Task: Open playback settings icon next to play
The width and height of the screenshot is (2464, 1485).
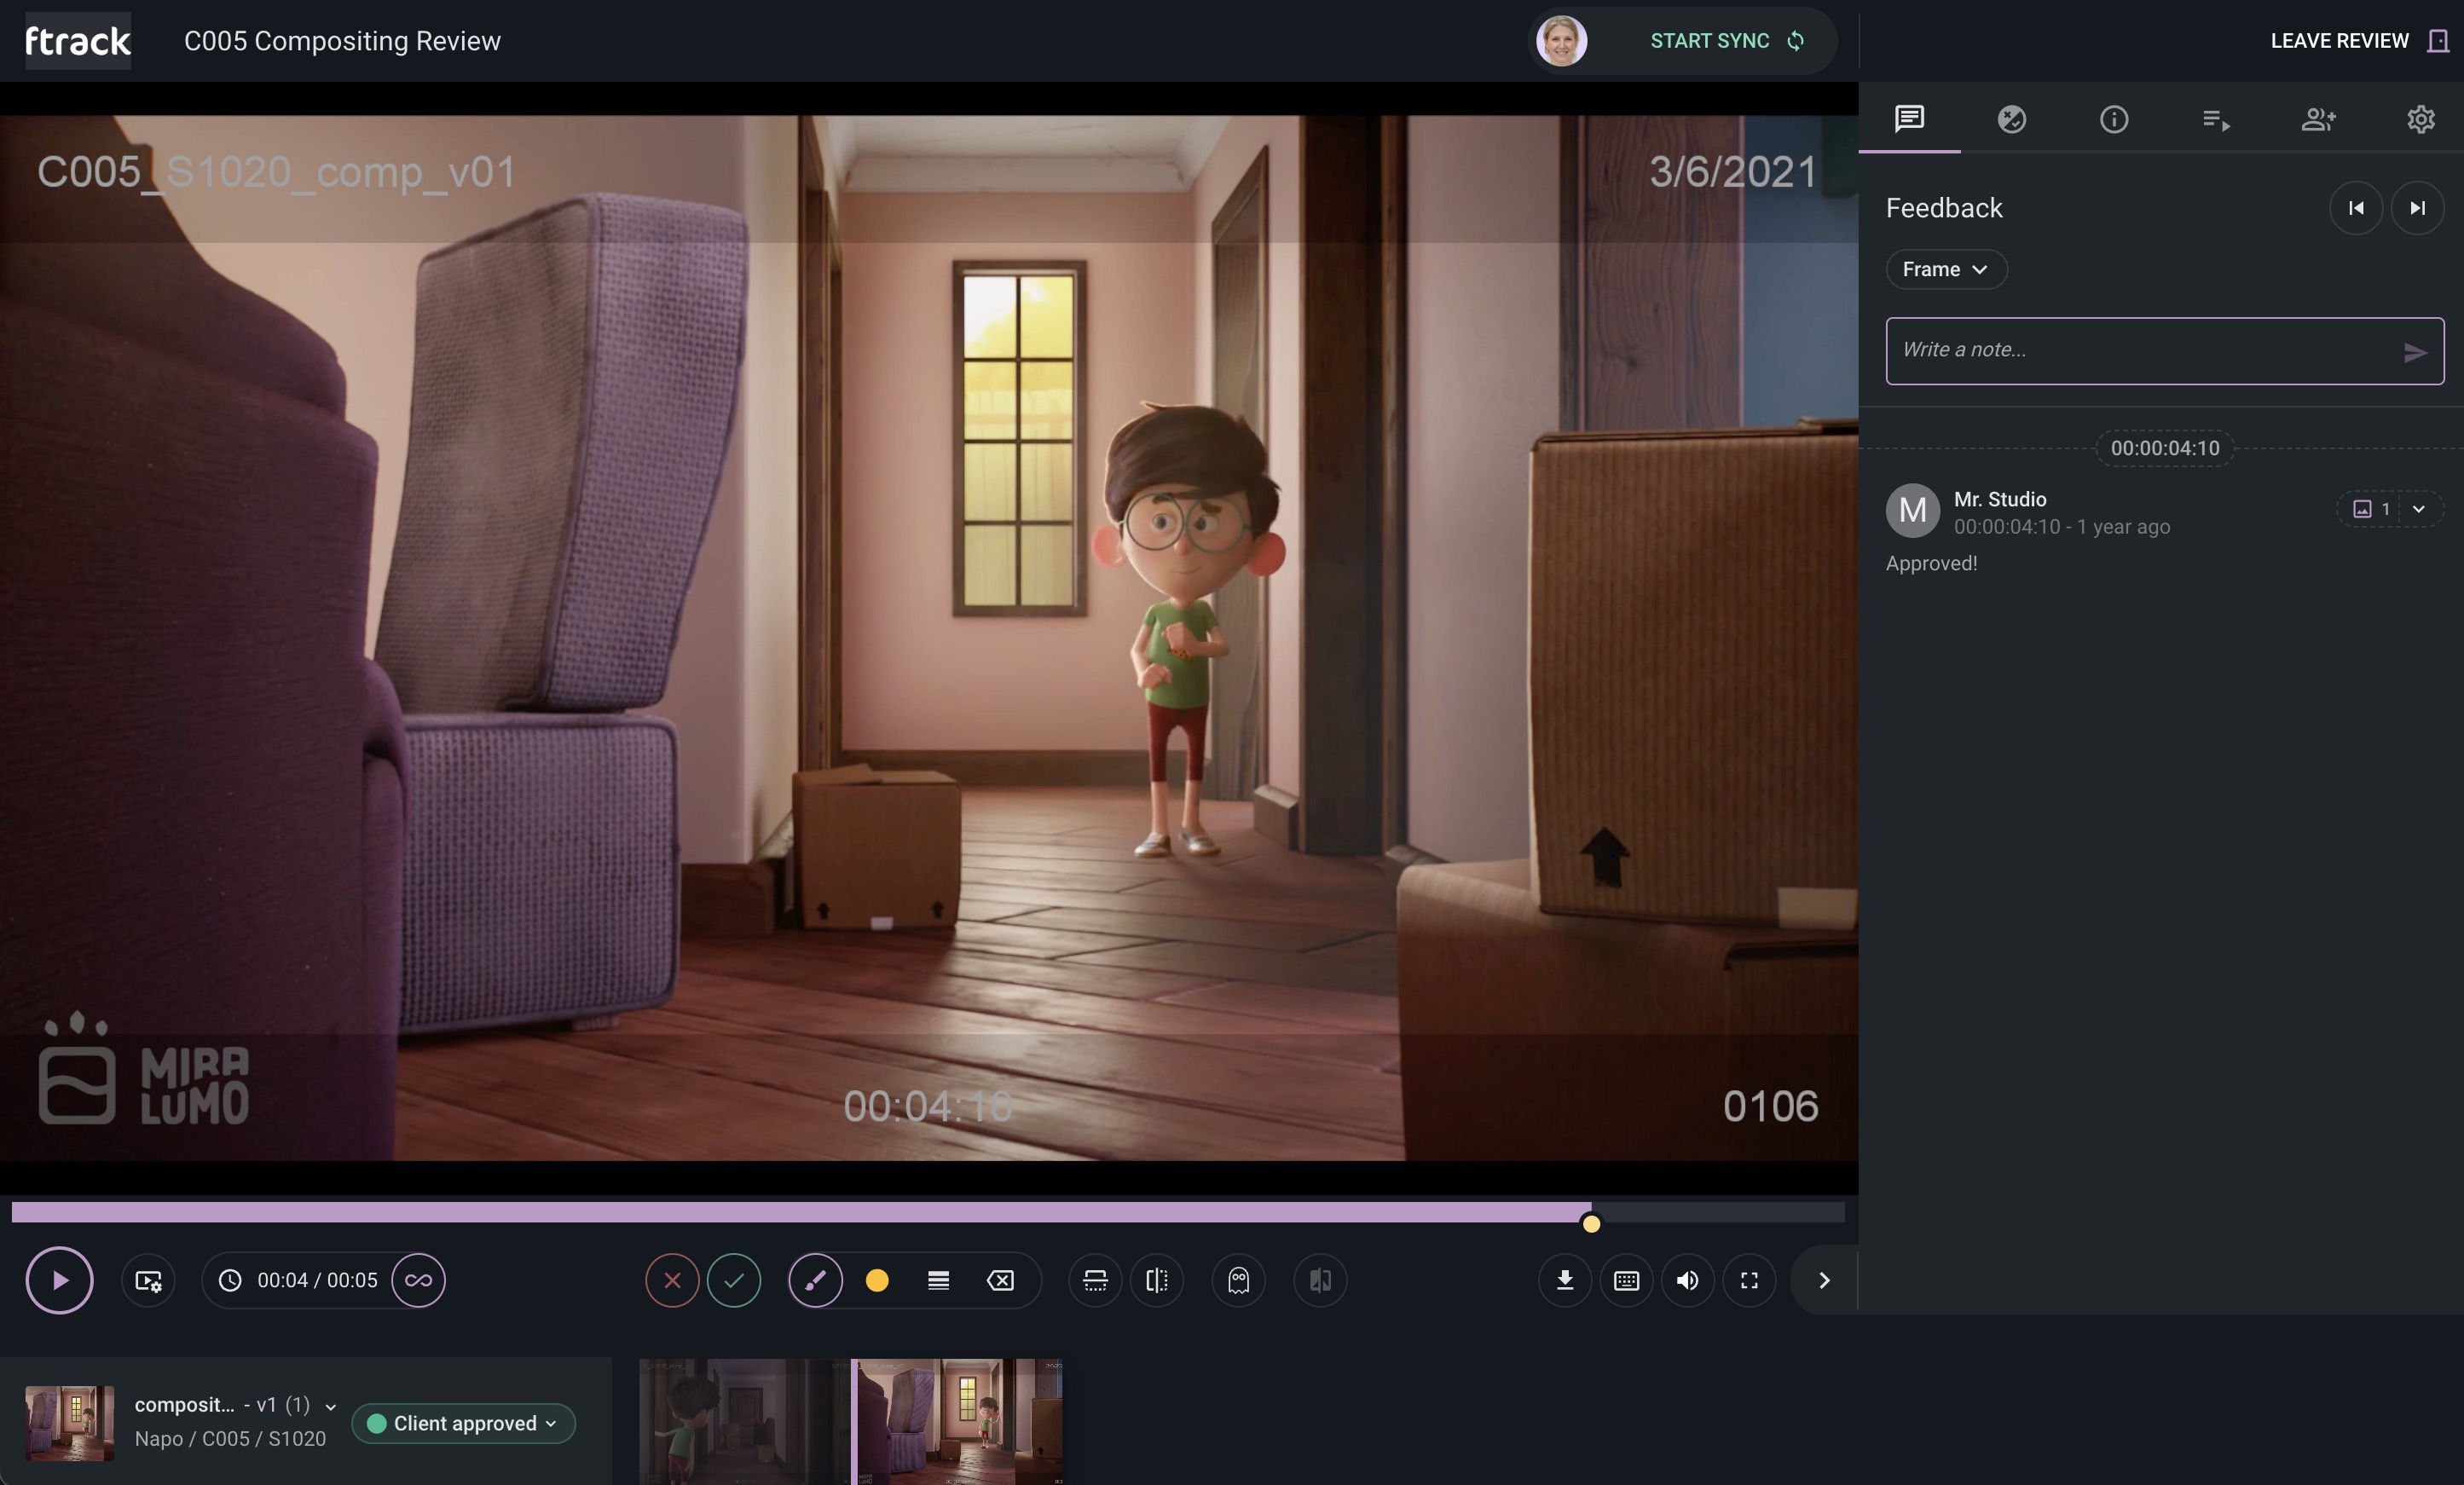Action: (x=148, y=1280)
